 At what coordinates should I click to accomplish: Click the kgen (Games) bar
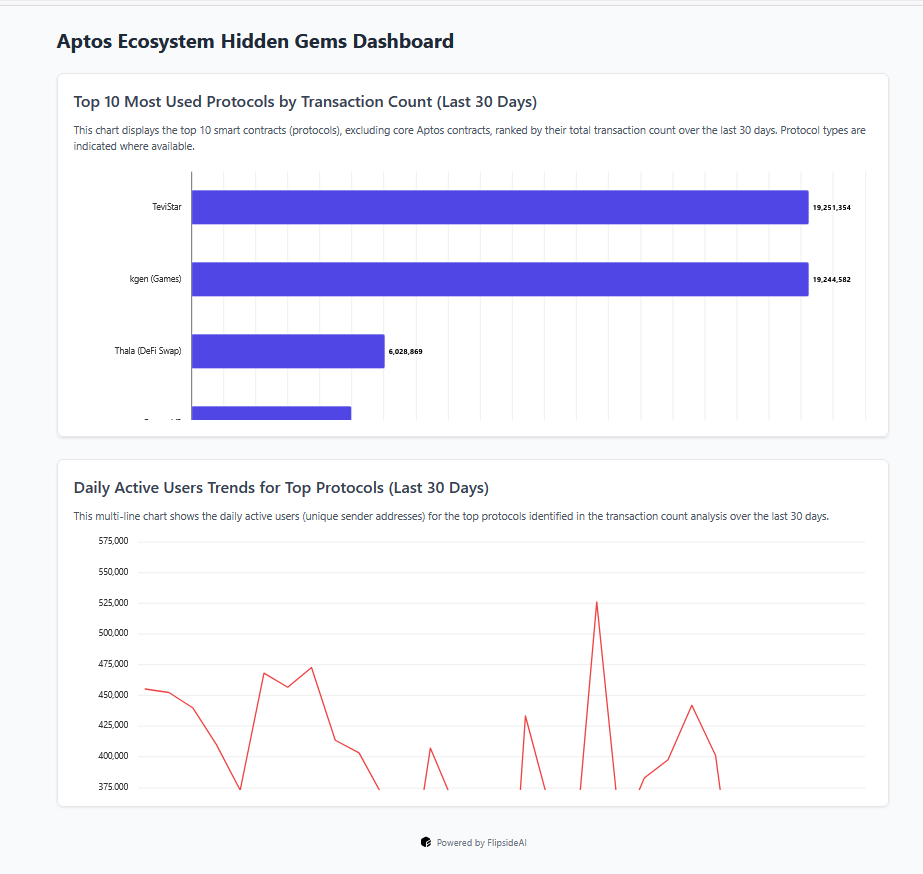pyautogui.click(x=500, y=279)
